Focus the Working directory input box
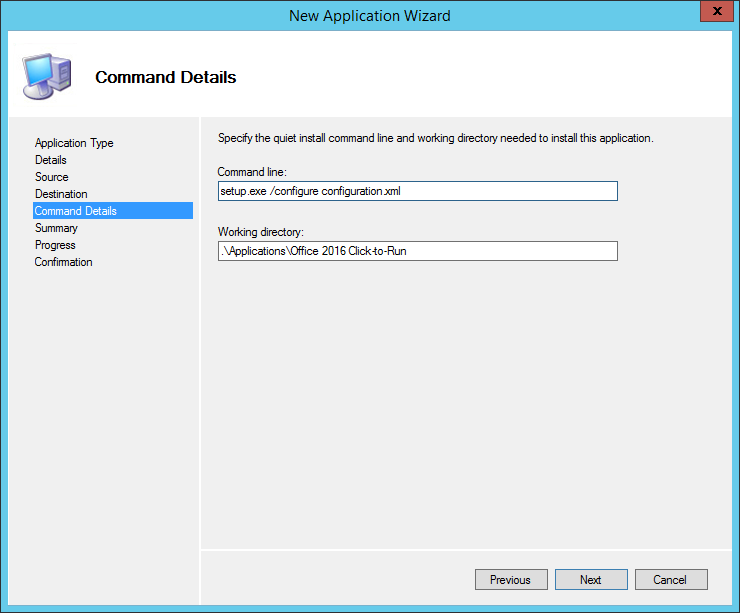The image size is (740, 613). click(417, 251)
